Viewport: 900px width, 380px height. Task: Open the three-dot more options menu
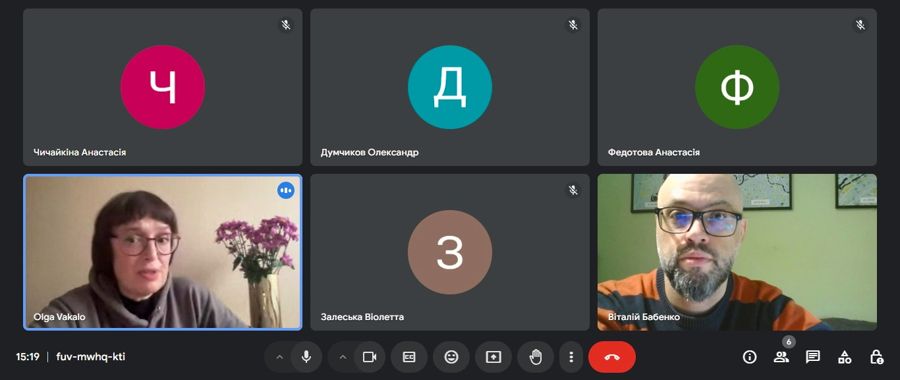(x=571, y=357)
